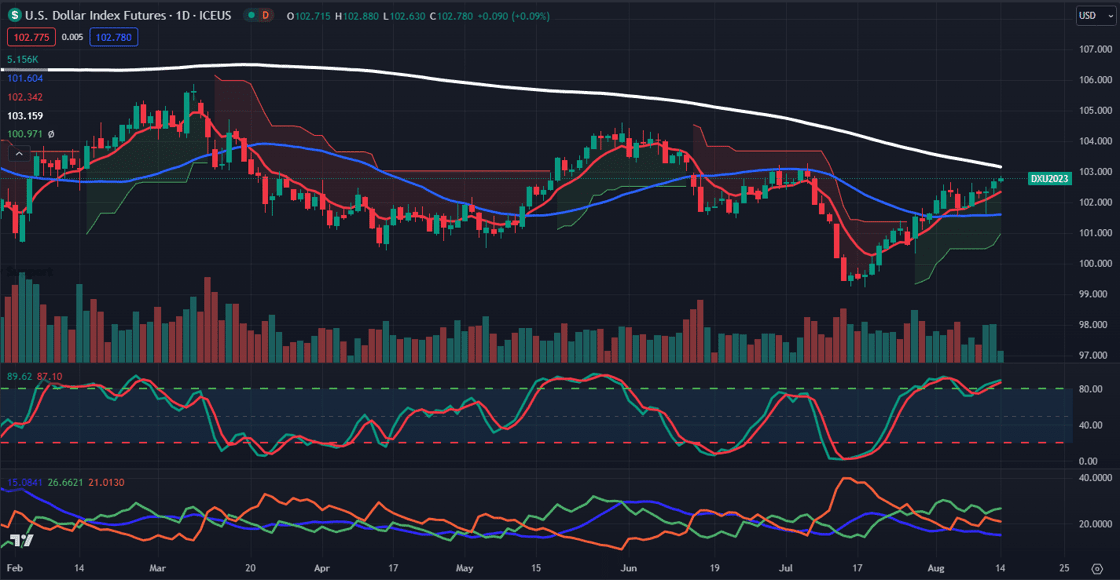
Task: Click the 80.00 stochastic axis label
Action: [x=1089, y=389]
